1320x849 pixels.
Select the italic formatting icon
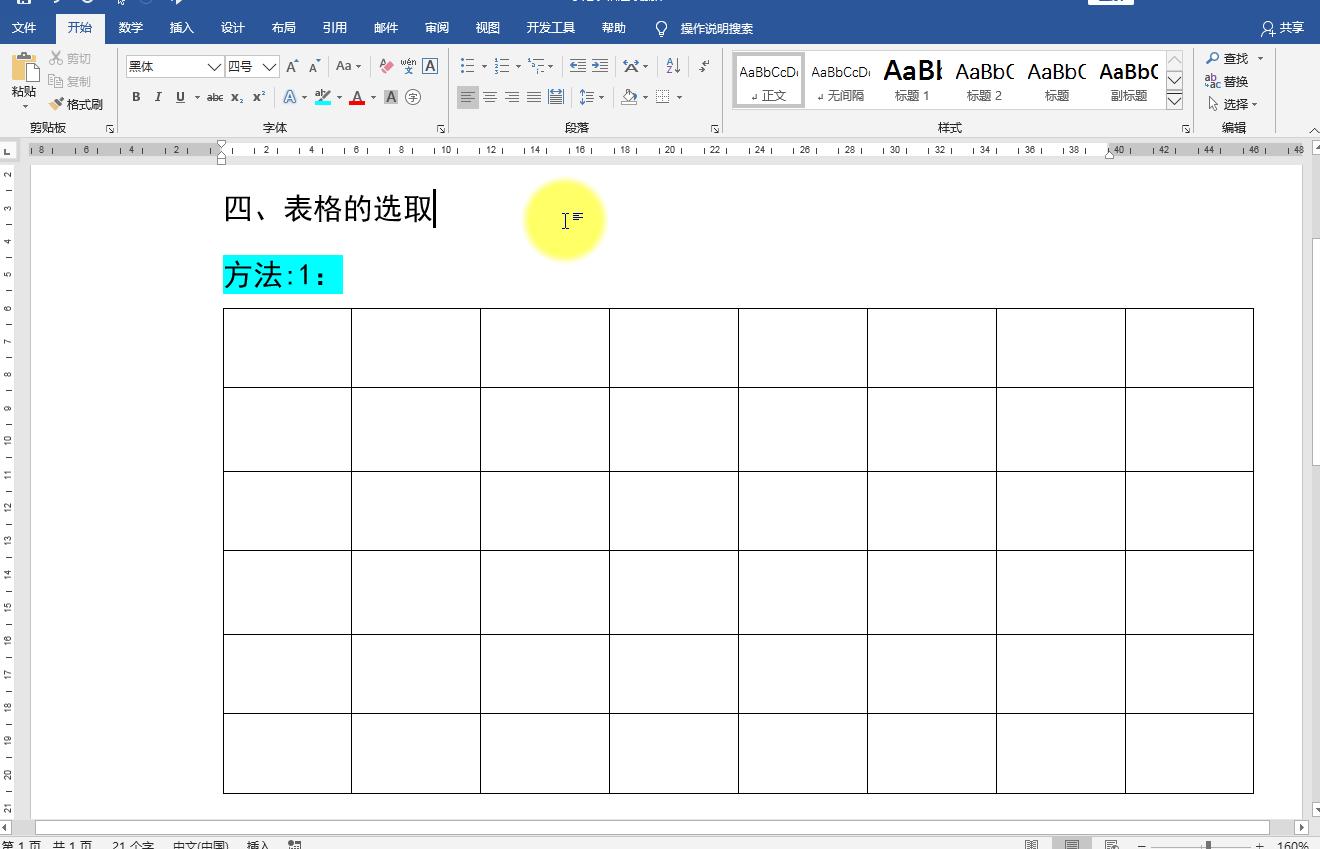pyautogui.click(x=158, y=97)
